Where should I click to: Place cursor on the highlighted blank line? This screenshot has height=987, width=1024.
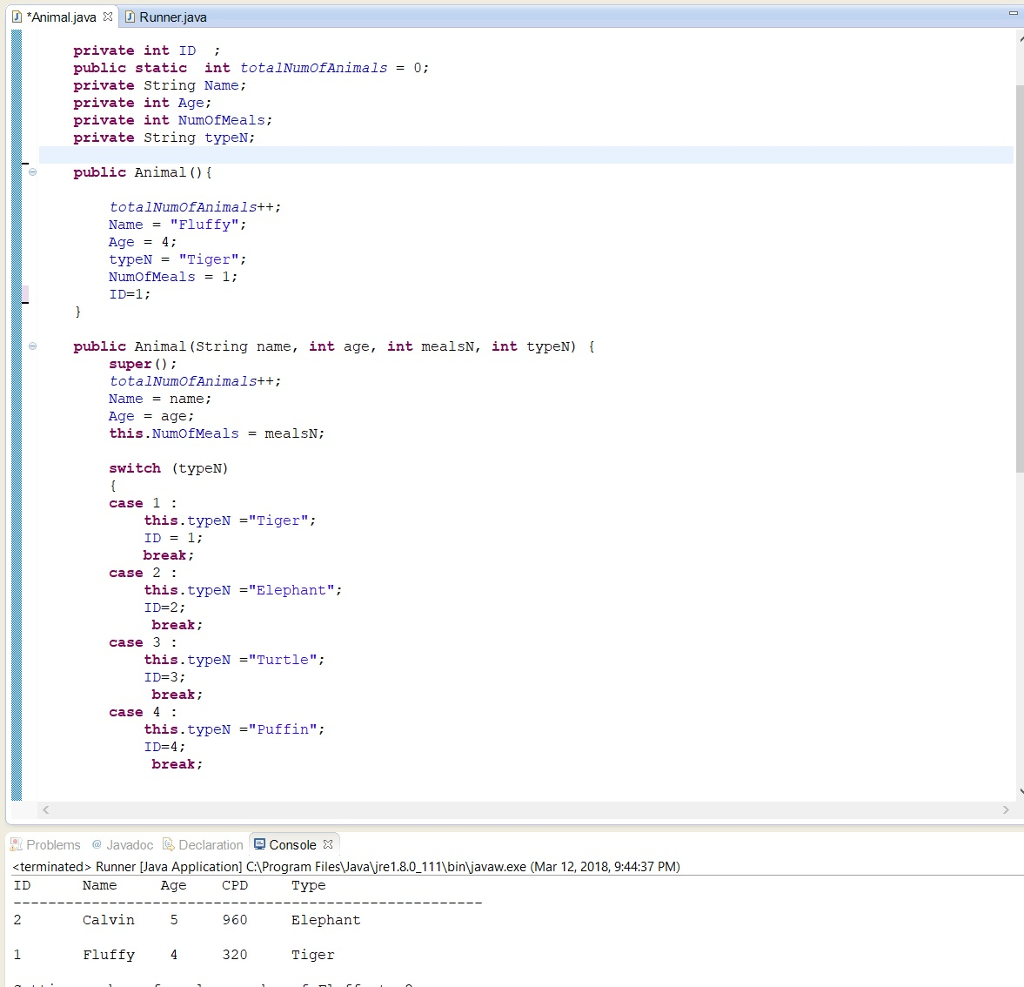(x=400, y=155)
